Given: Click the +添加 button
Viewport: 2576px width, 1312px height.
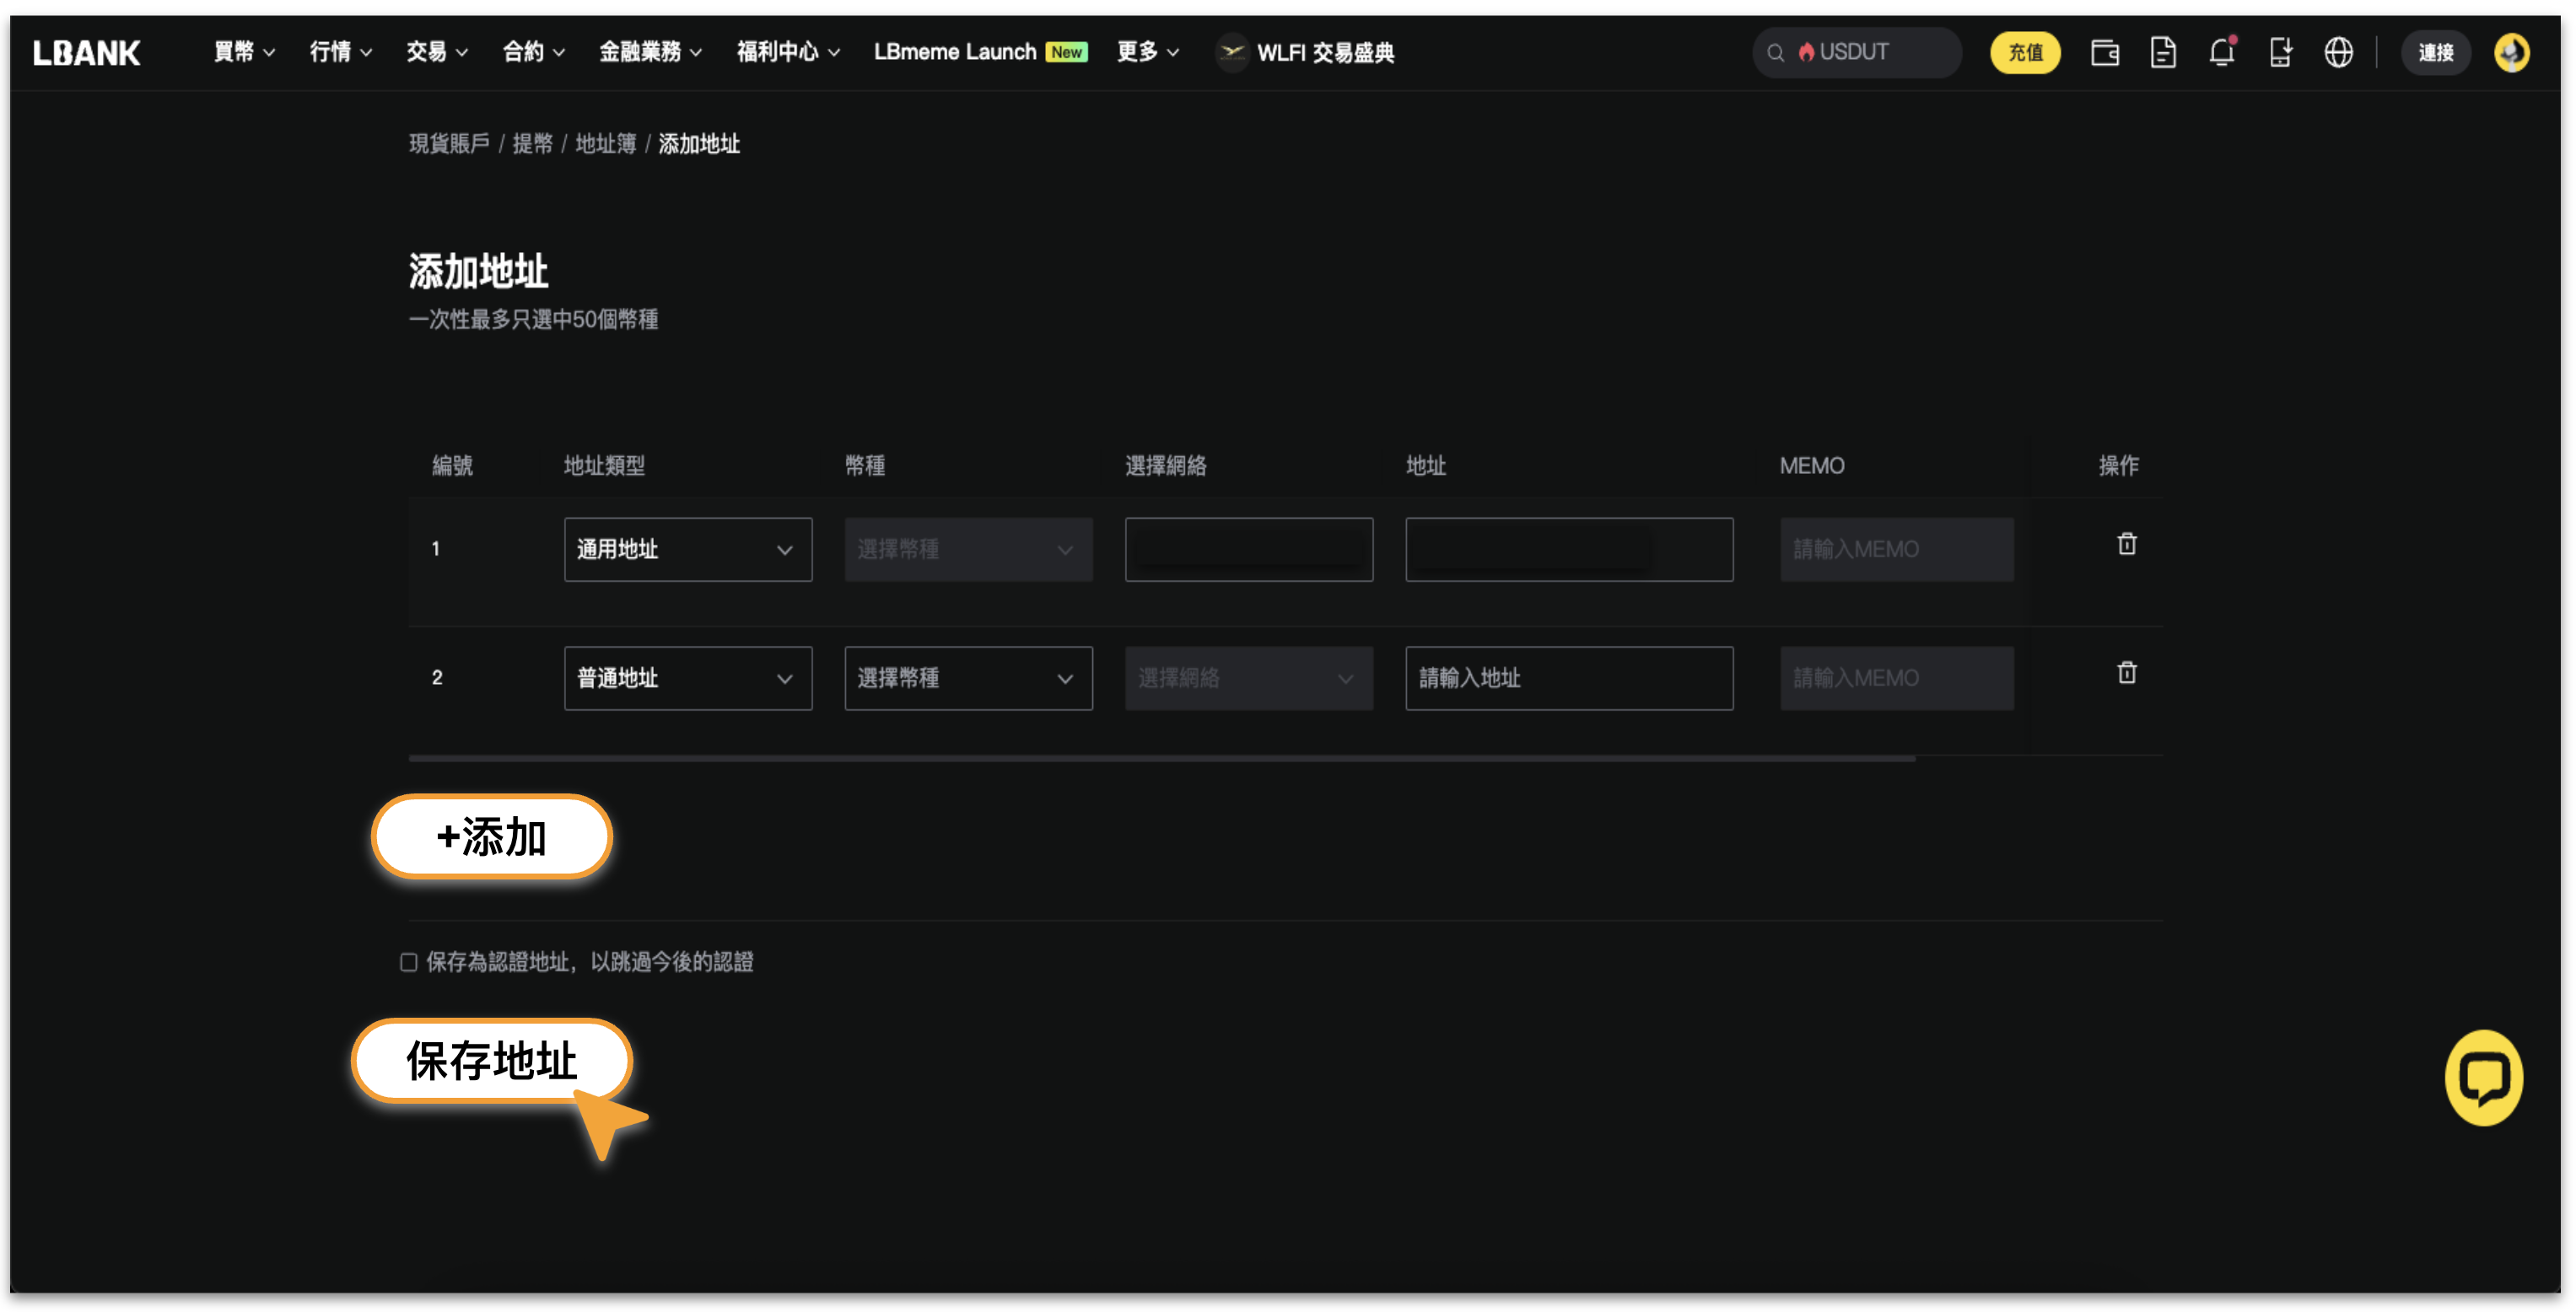Looking at the screenshot, I should [491, 837].
